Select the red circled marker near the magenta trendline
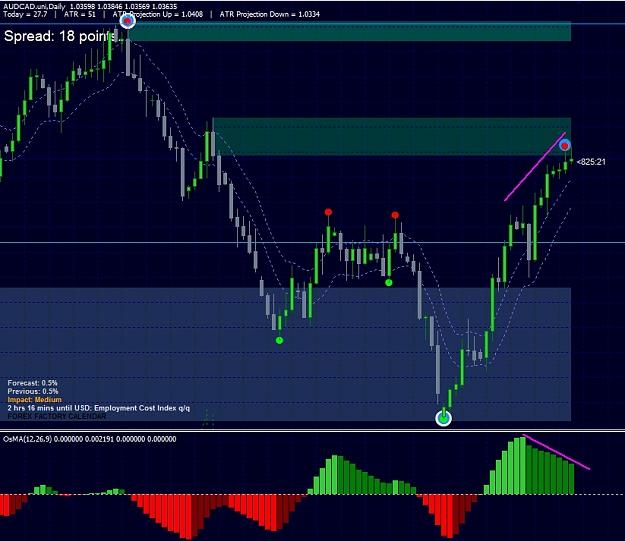Viewport: 625px width, 541px height. point(564,146)
